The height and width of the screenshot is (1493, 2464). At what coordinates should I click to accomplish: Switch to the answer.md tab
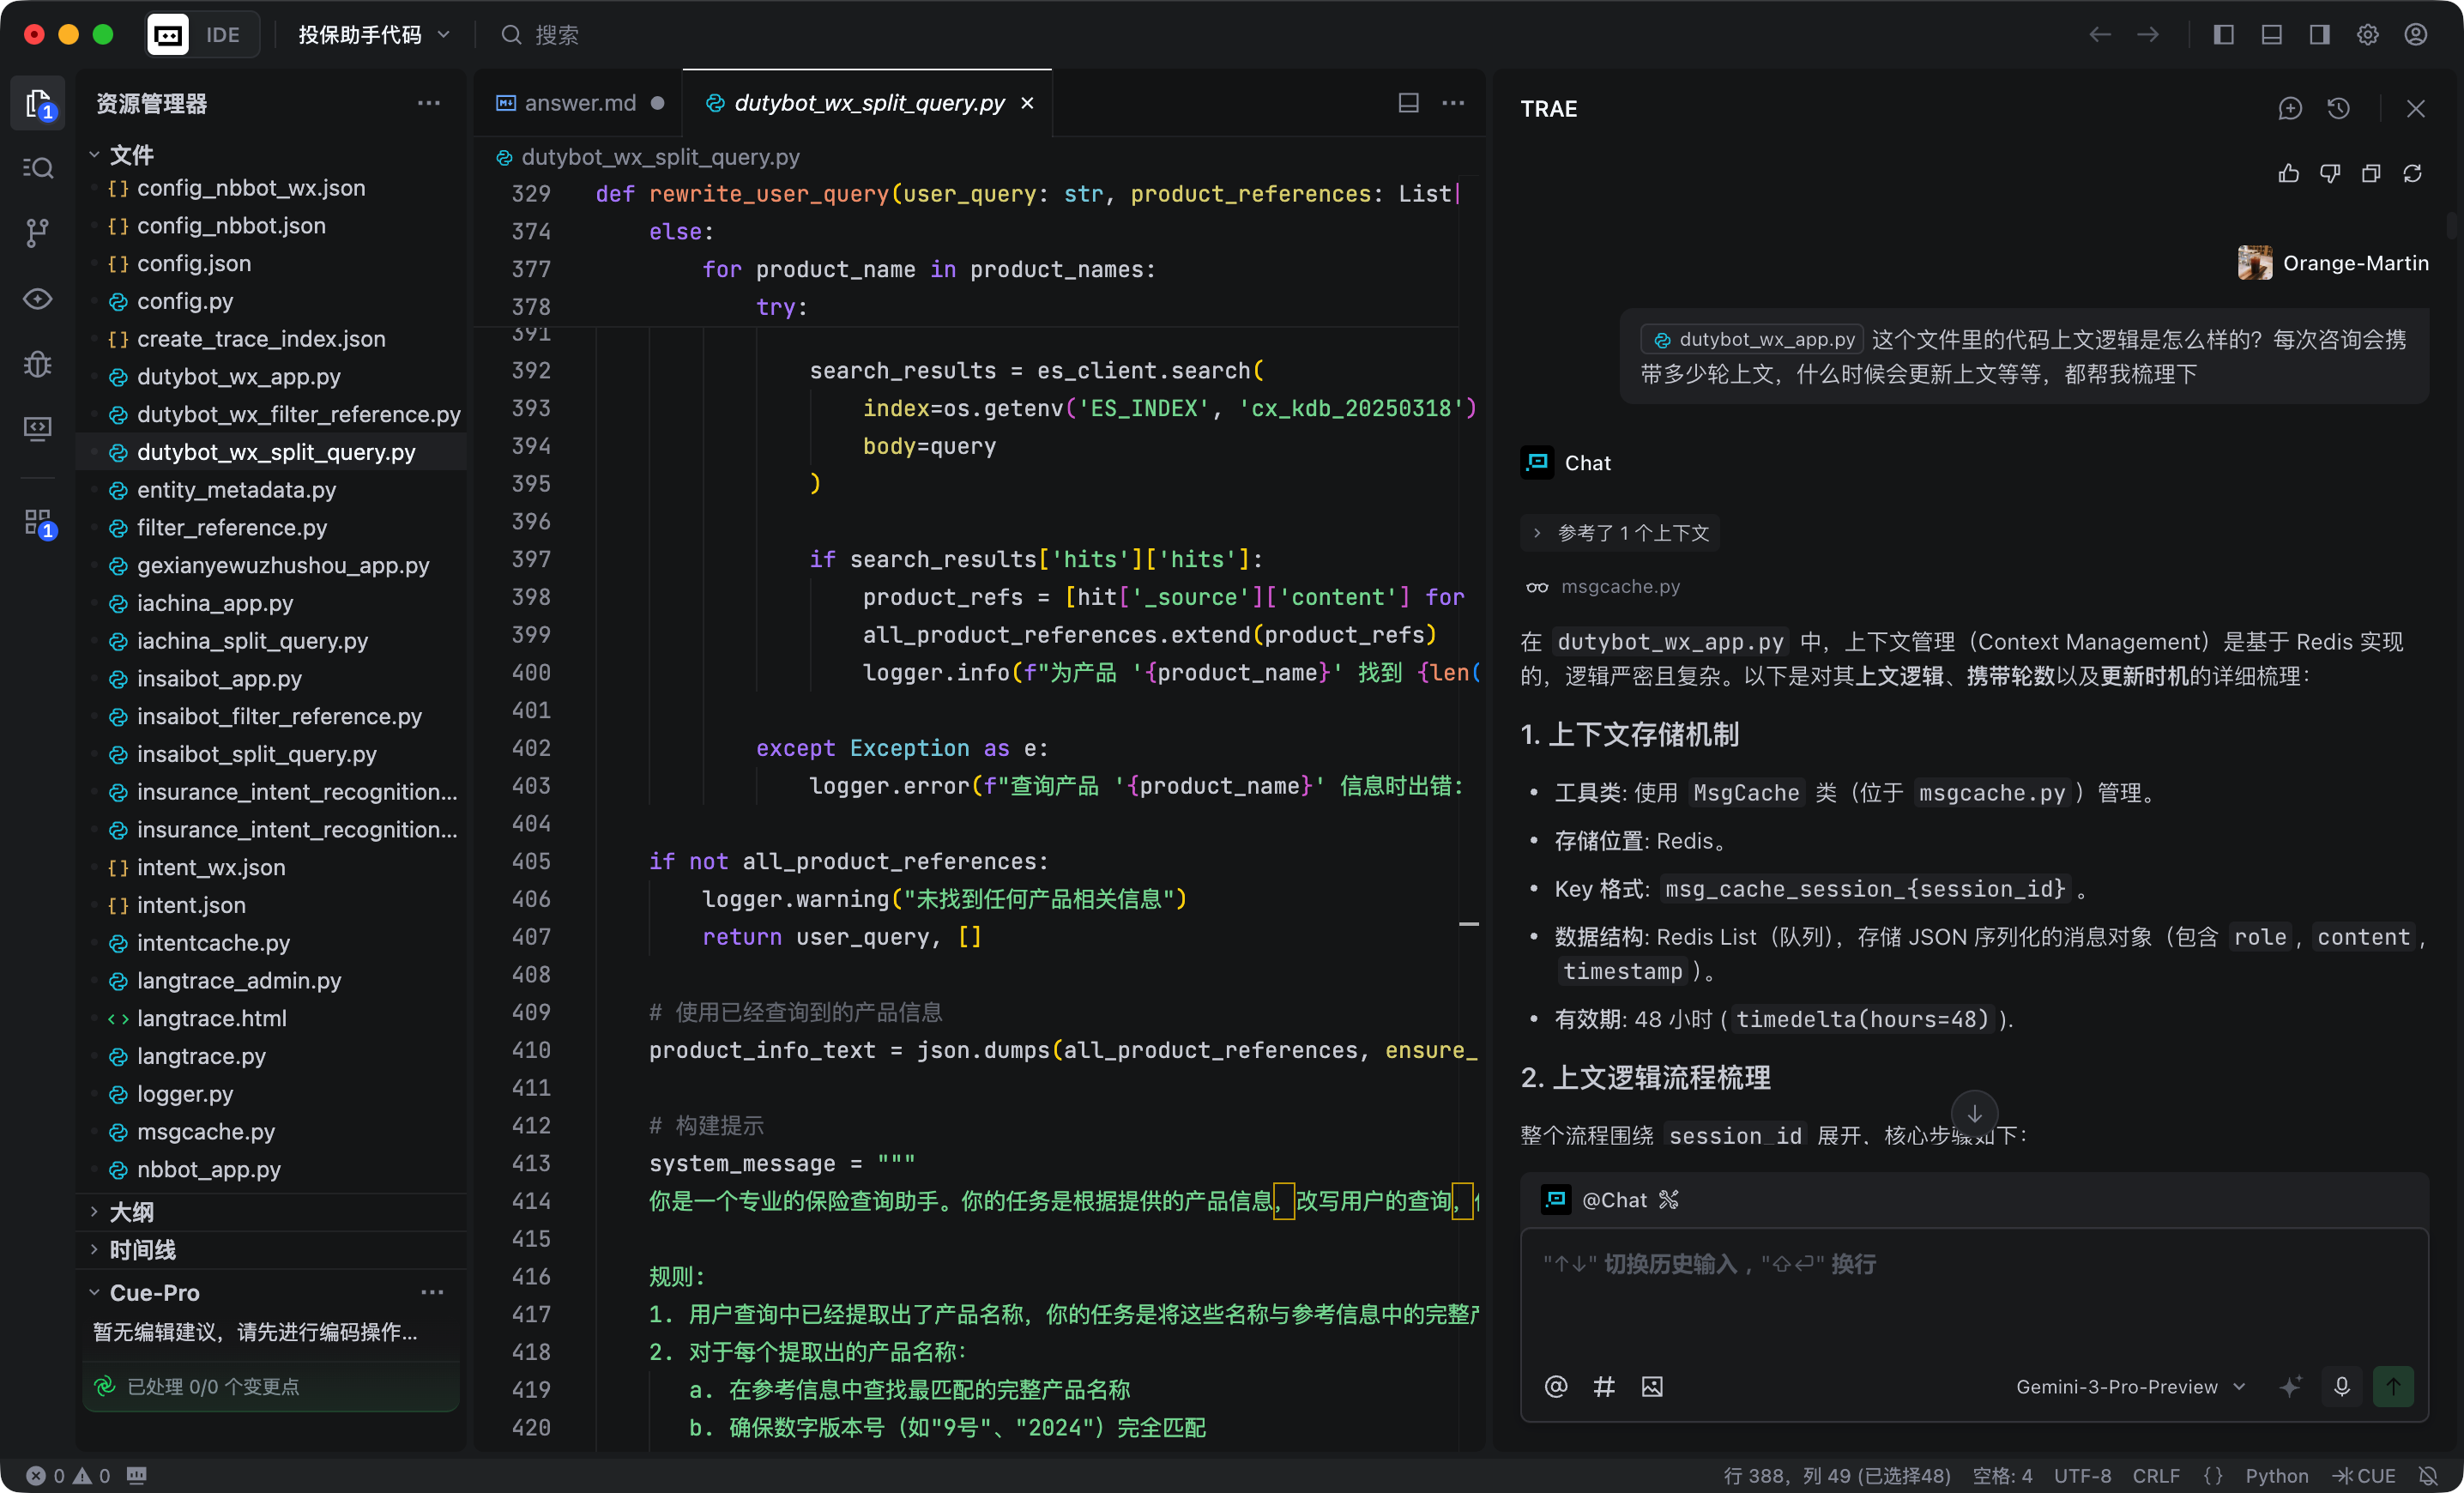(580, 103)
